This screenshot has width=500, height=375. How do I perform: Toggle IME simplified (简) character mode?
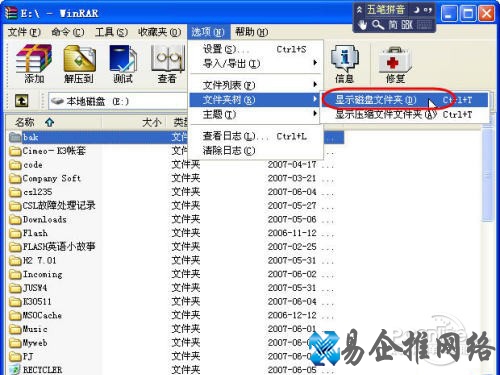tap(393, 24)
